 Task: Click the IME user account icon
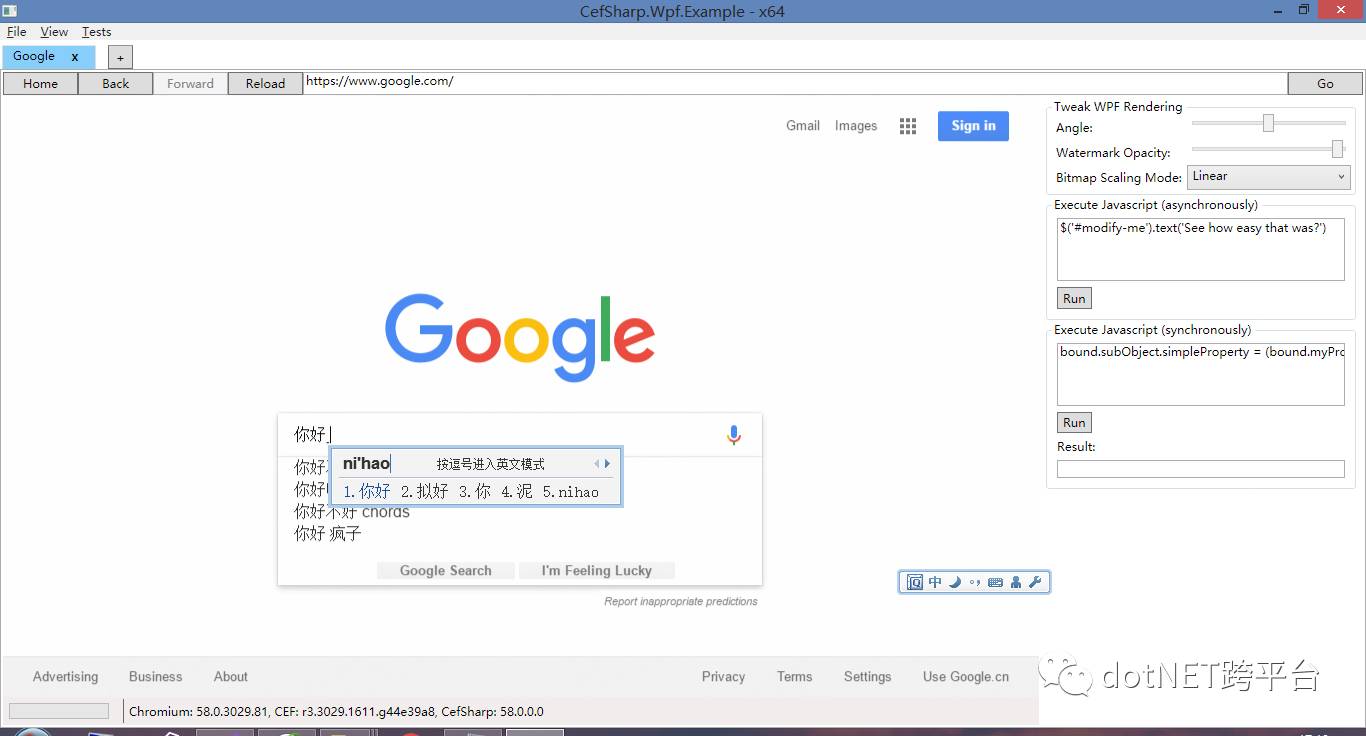(x=1016, y=582)
